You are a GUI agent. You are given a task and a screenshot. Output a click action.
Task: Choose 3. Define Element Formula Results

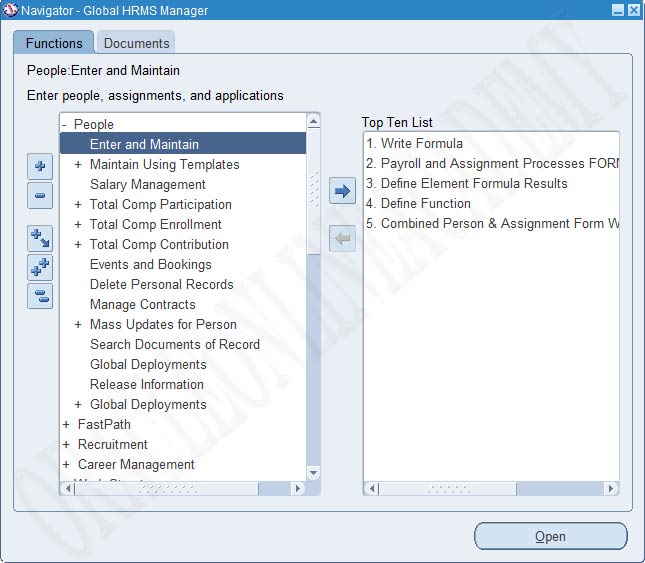467,183
